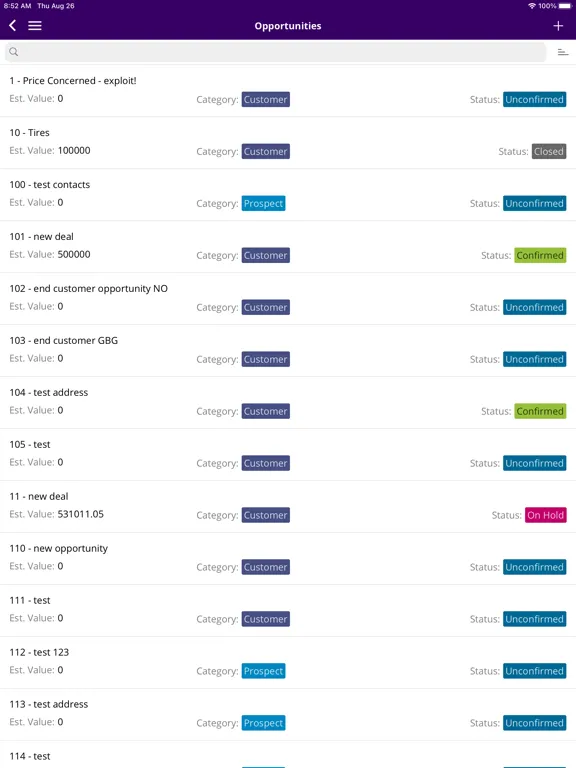This screenshot has width=576, height=768.
Task: Open the 10 - Tires opportunity
Action: [288, 143]
